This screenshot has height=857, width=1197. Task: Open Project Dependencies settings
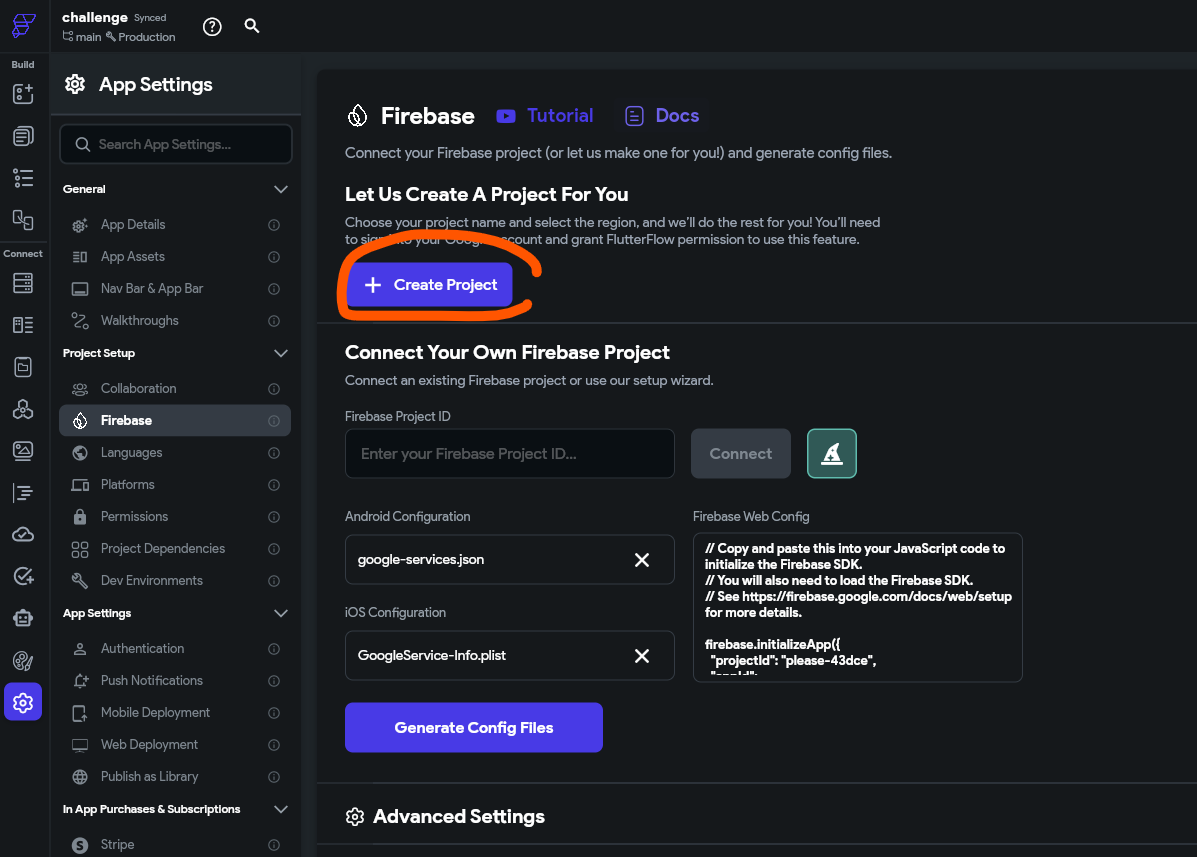coord(175,549)
